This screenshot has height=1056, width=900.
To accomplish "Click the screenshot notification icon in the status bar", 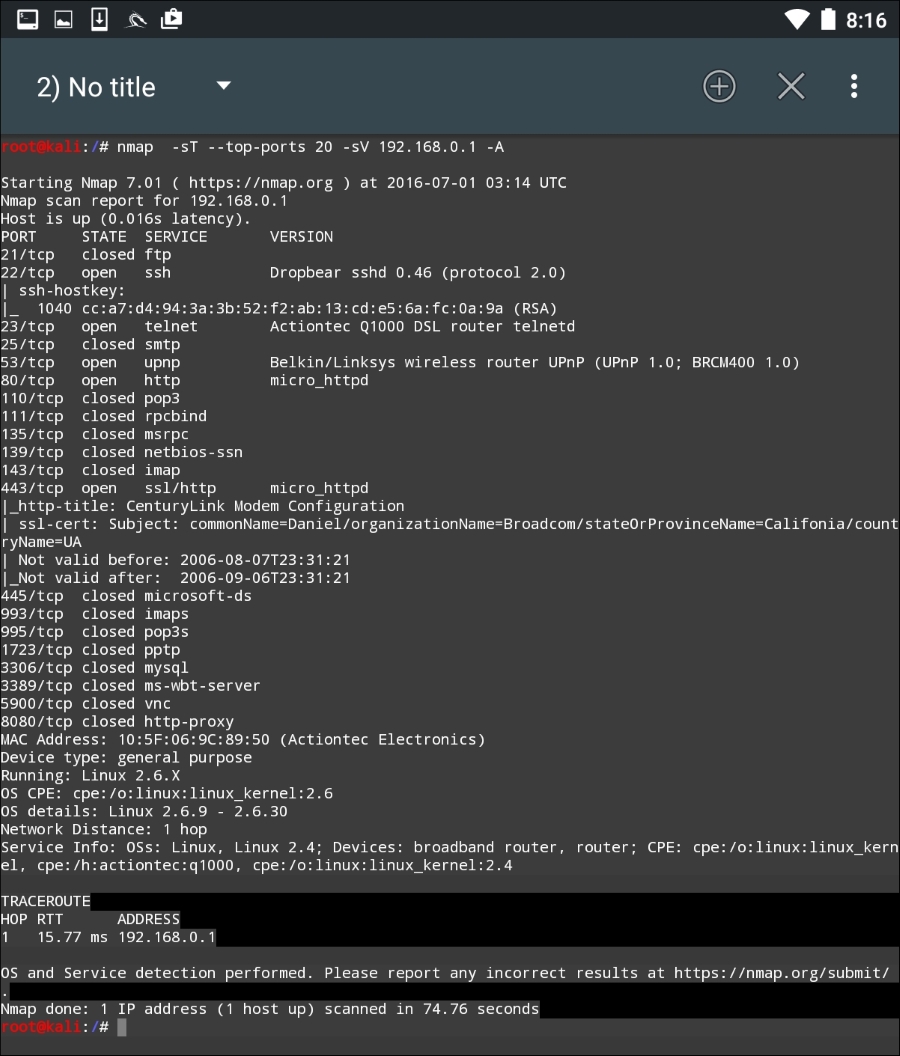I will (63, 18).
